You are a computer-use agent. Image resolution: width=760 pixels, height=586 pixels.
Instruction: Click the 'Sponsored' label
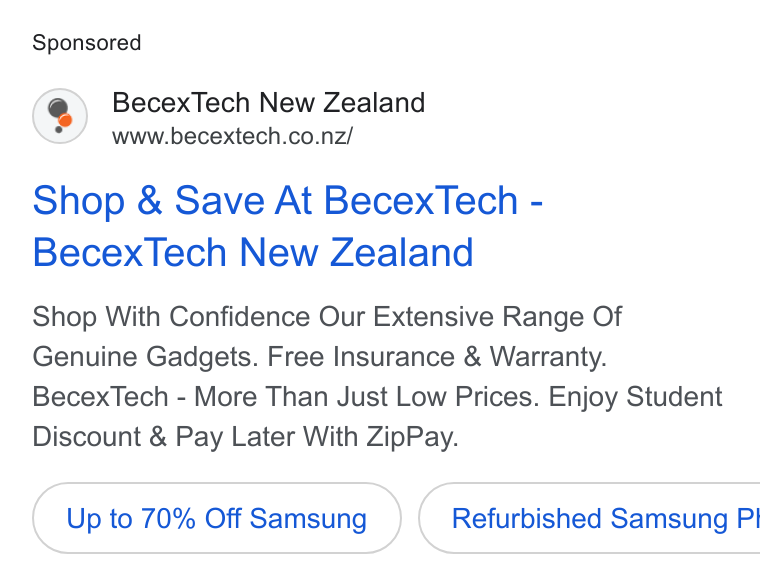[x=87, y=43]
